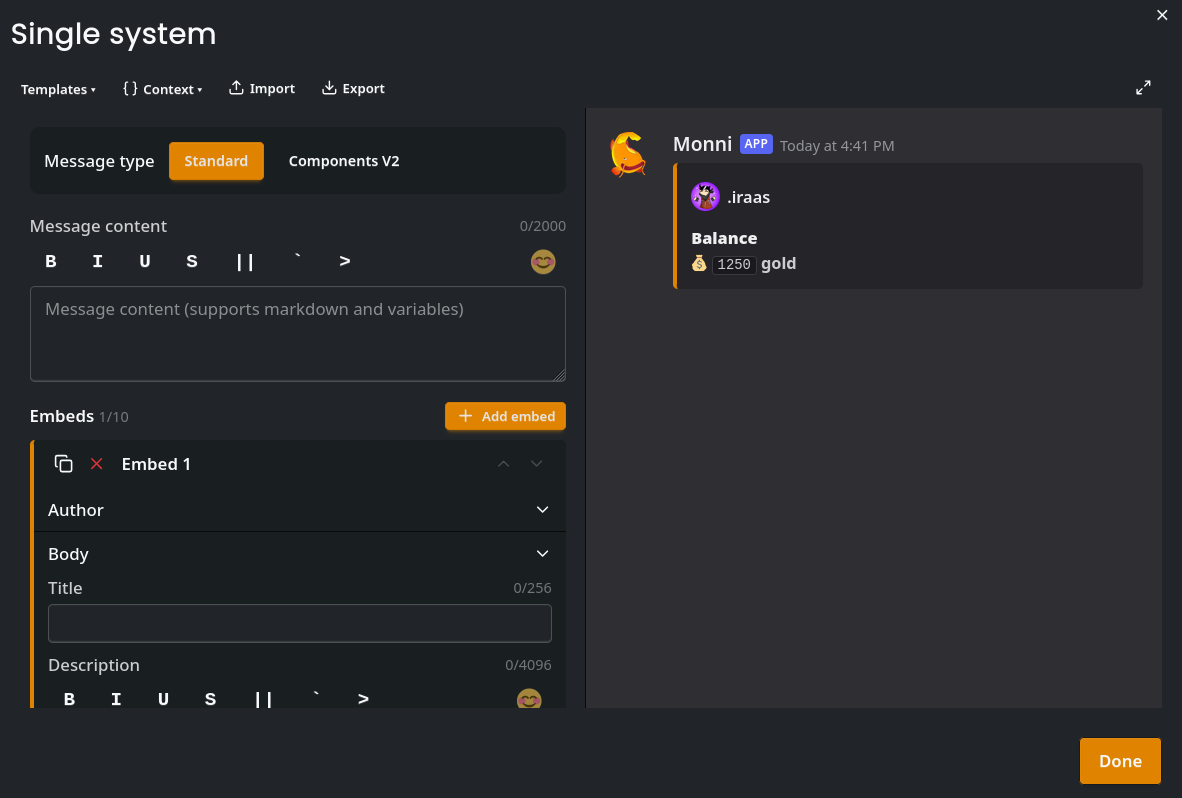Image resolution: width=1182 pixels, height=798 pixels.
Task: Expand the preview to fullscreen
Action: tap(1143, 88)
